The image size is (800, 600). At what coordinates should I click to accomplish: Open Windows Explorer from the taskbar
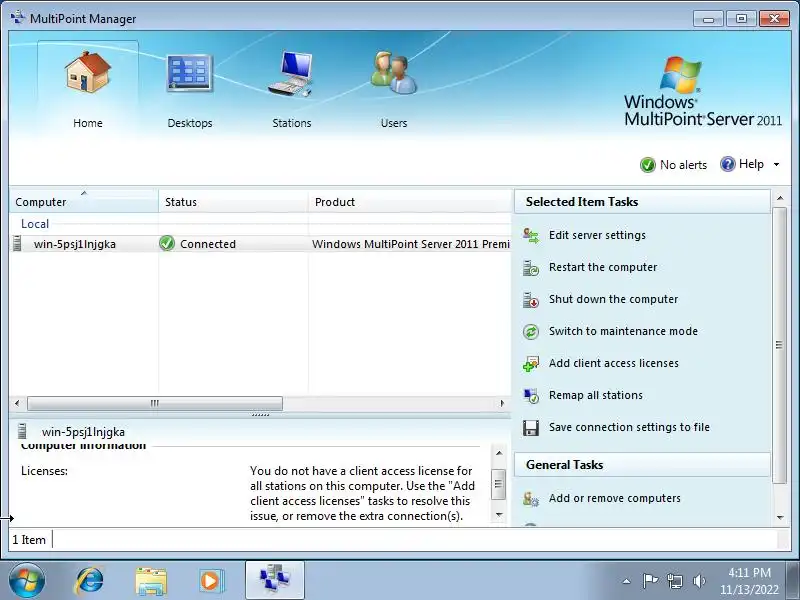(x=151, y=581)
